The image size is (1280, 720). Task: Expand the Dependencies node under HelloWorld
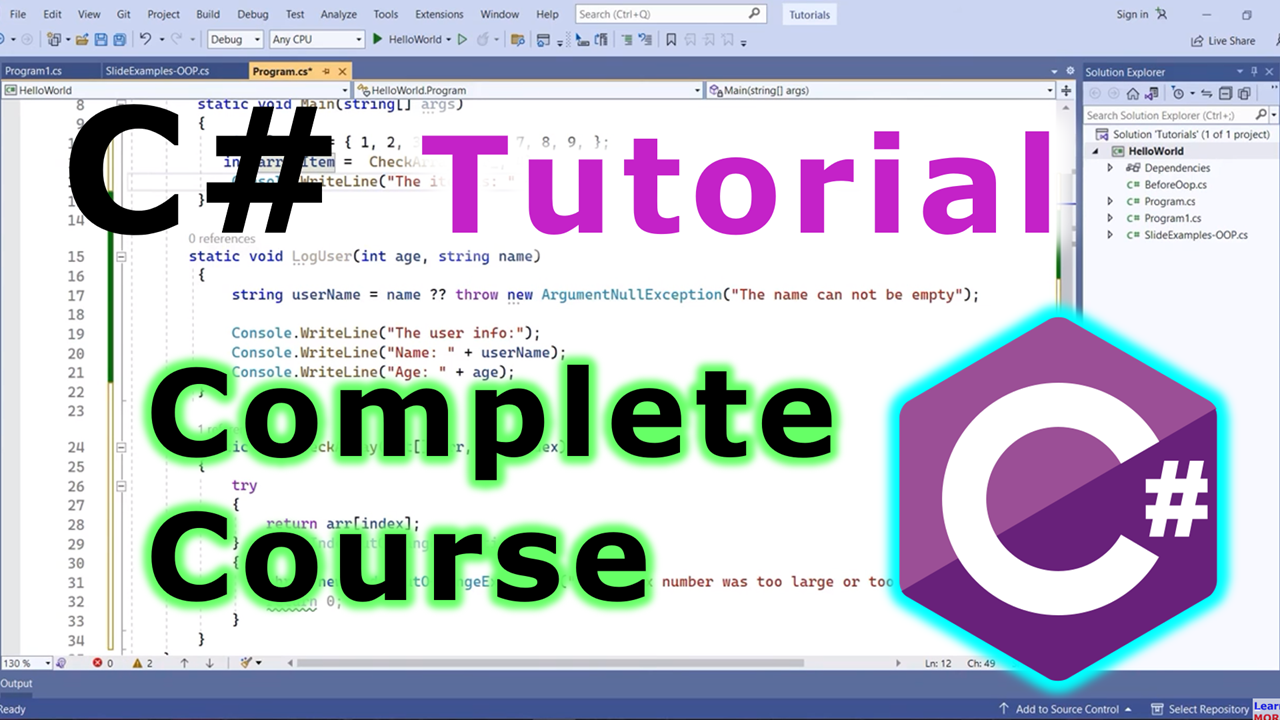click(1110, 167)
